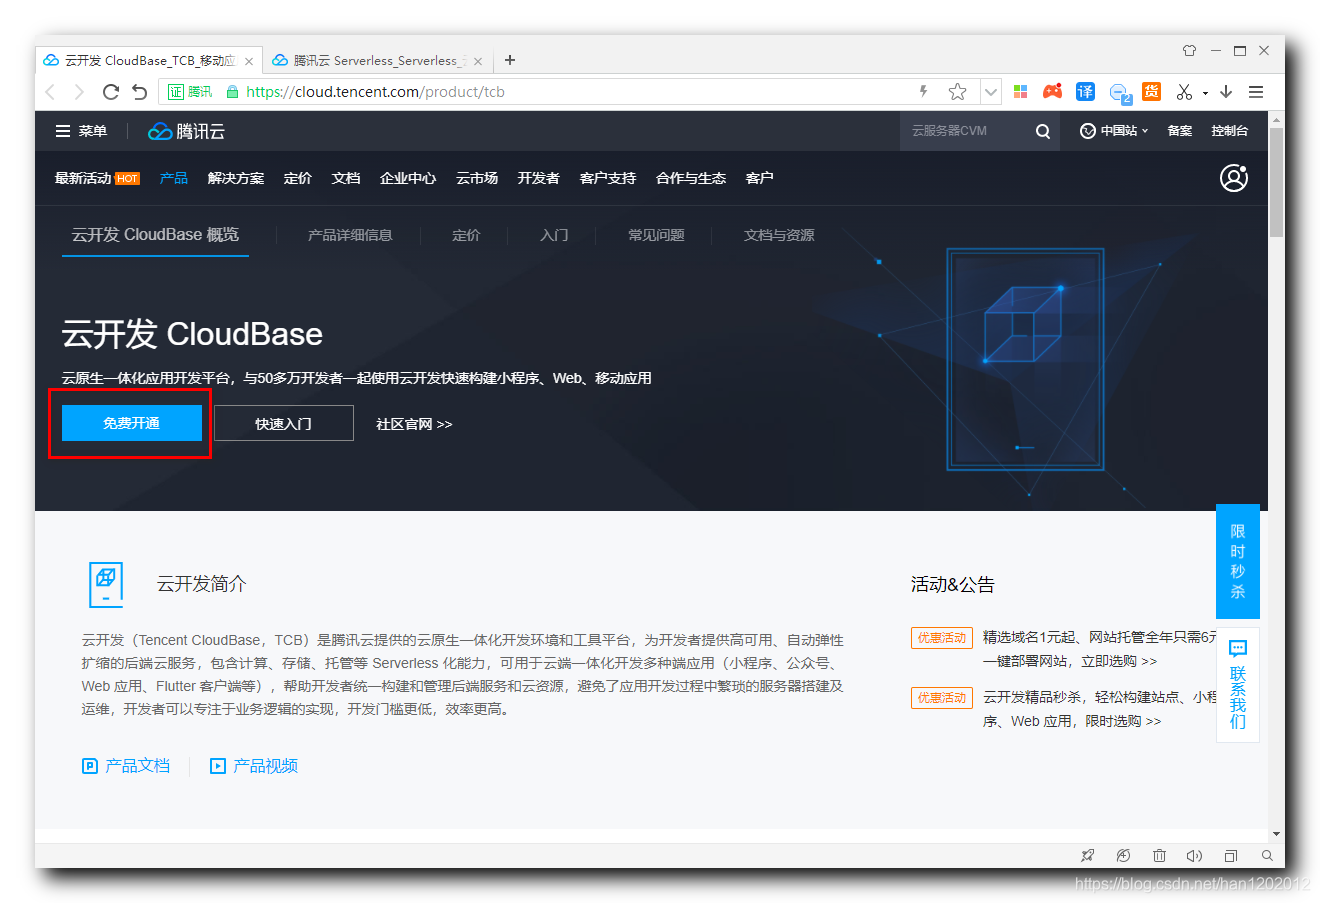Open the 合作与生态 menu item
This screenshot has height=903, width=1320.
[x=690, y=178]
